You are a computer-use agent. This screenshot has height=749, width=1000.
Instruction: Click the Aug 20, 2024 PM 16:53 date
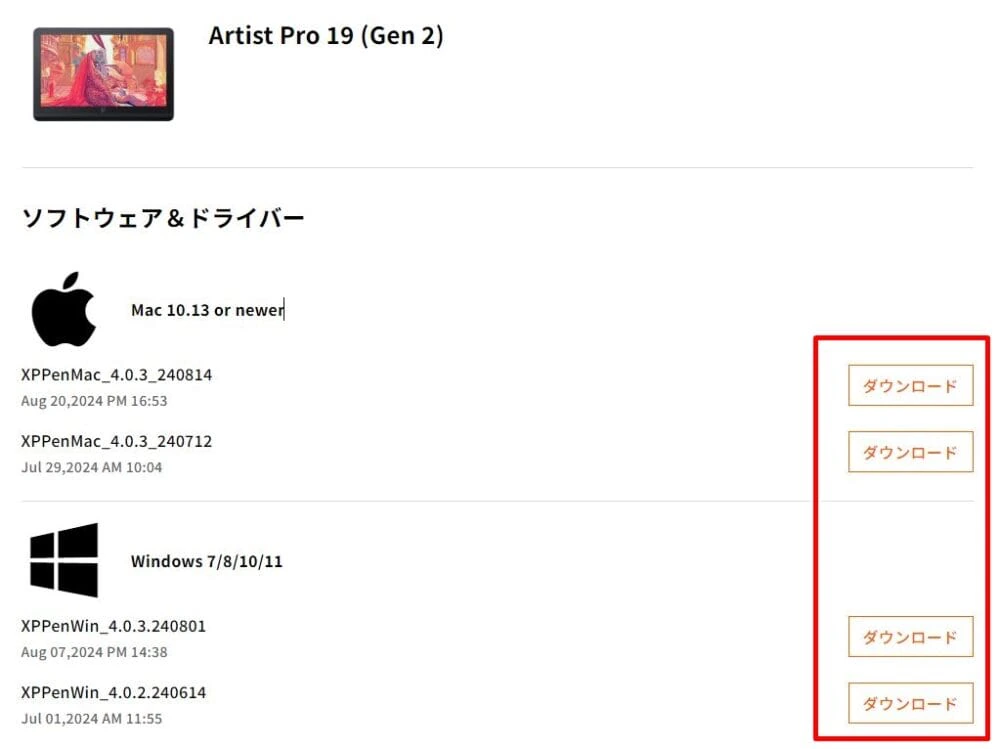coord(94,401)
